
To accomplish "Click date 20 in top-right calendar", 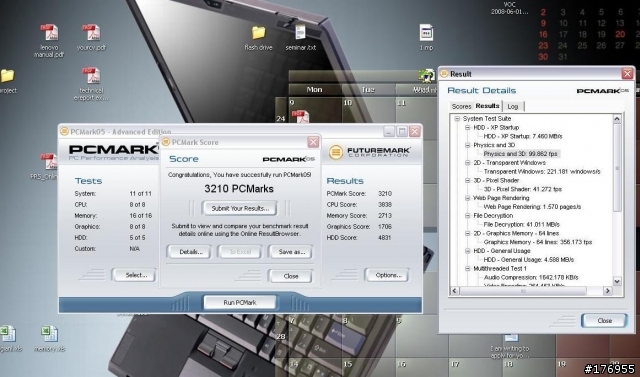I will point(620,34).
